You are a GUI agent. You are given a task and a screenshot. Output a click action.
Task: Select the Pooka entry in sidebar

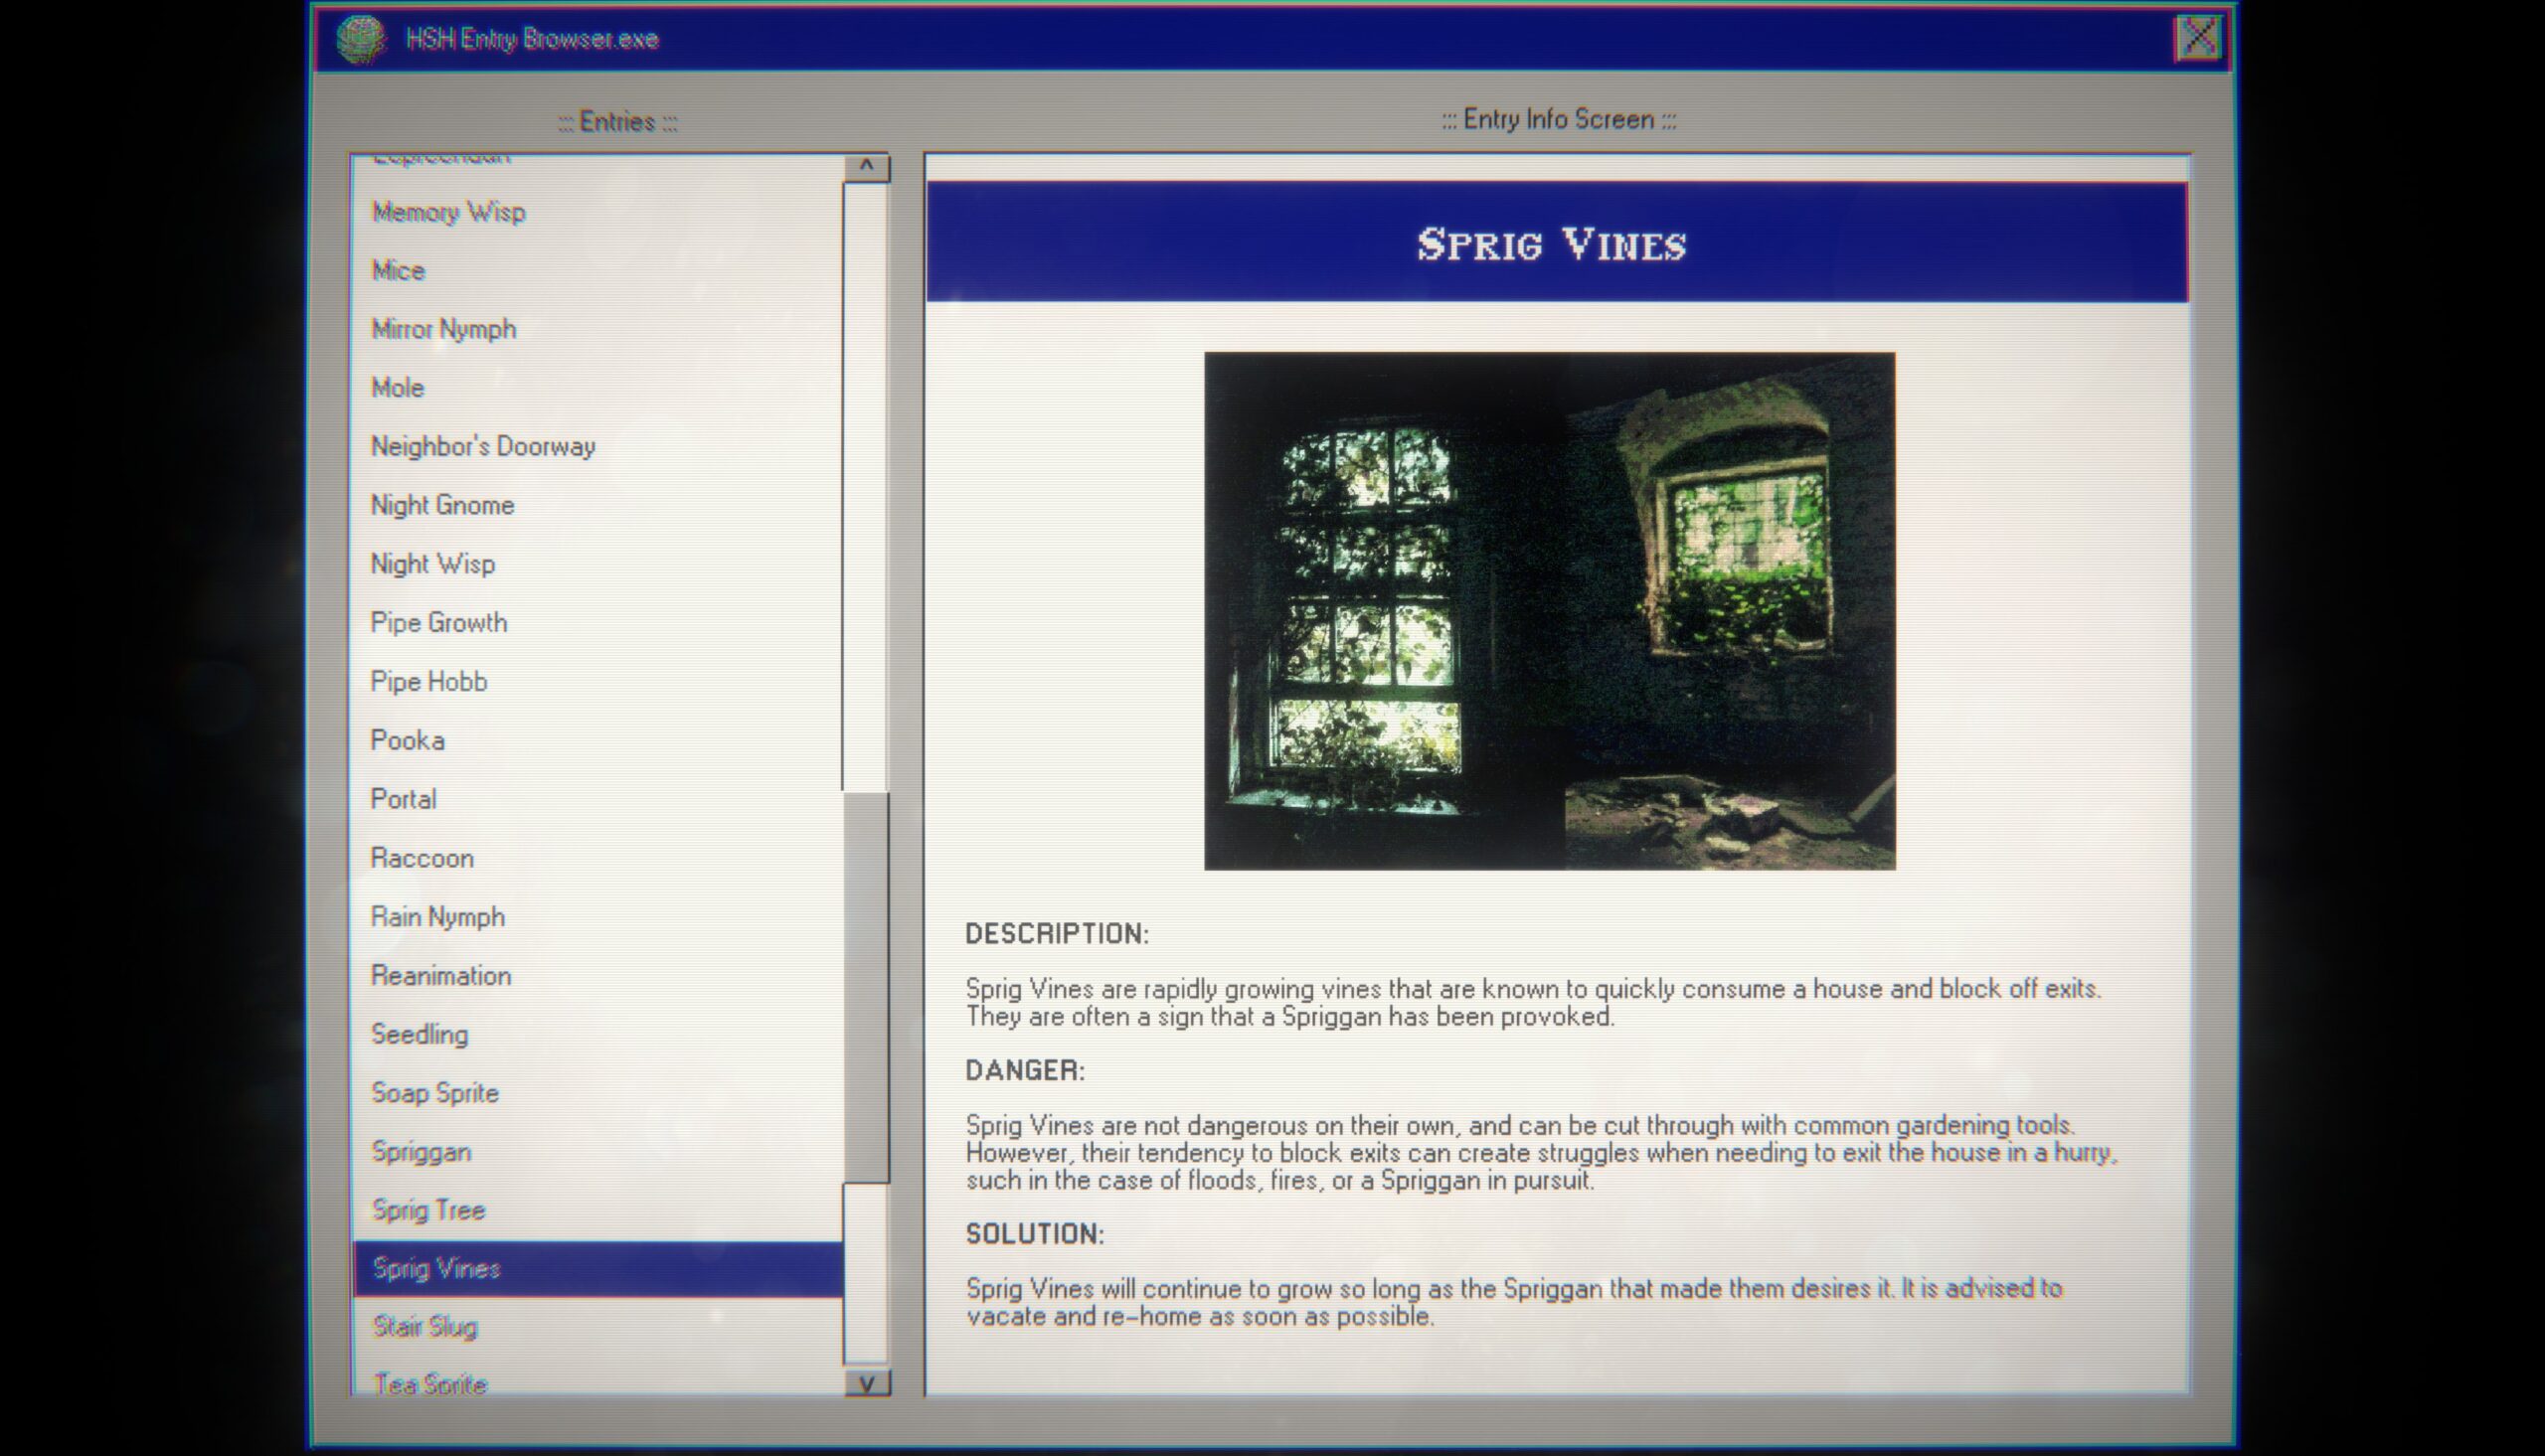409,739
